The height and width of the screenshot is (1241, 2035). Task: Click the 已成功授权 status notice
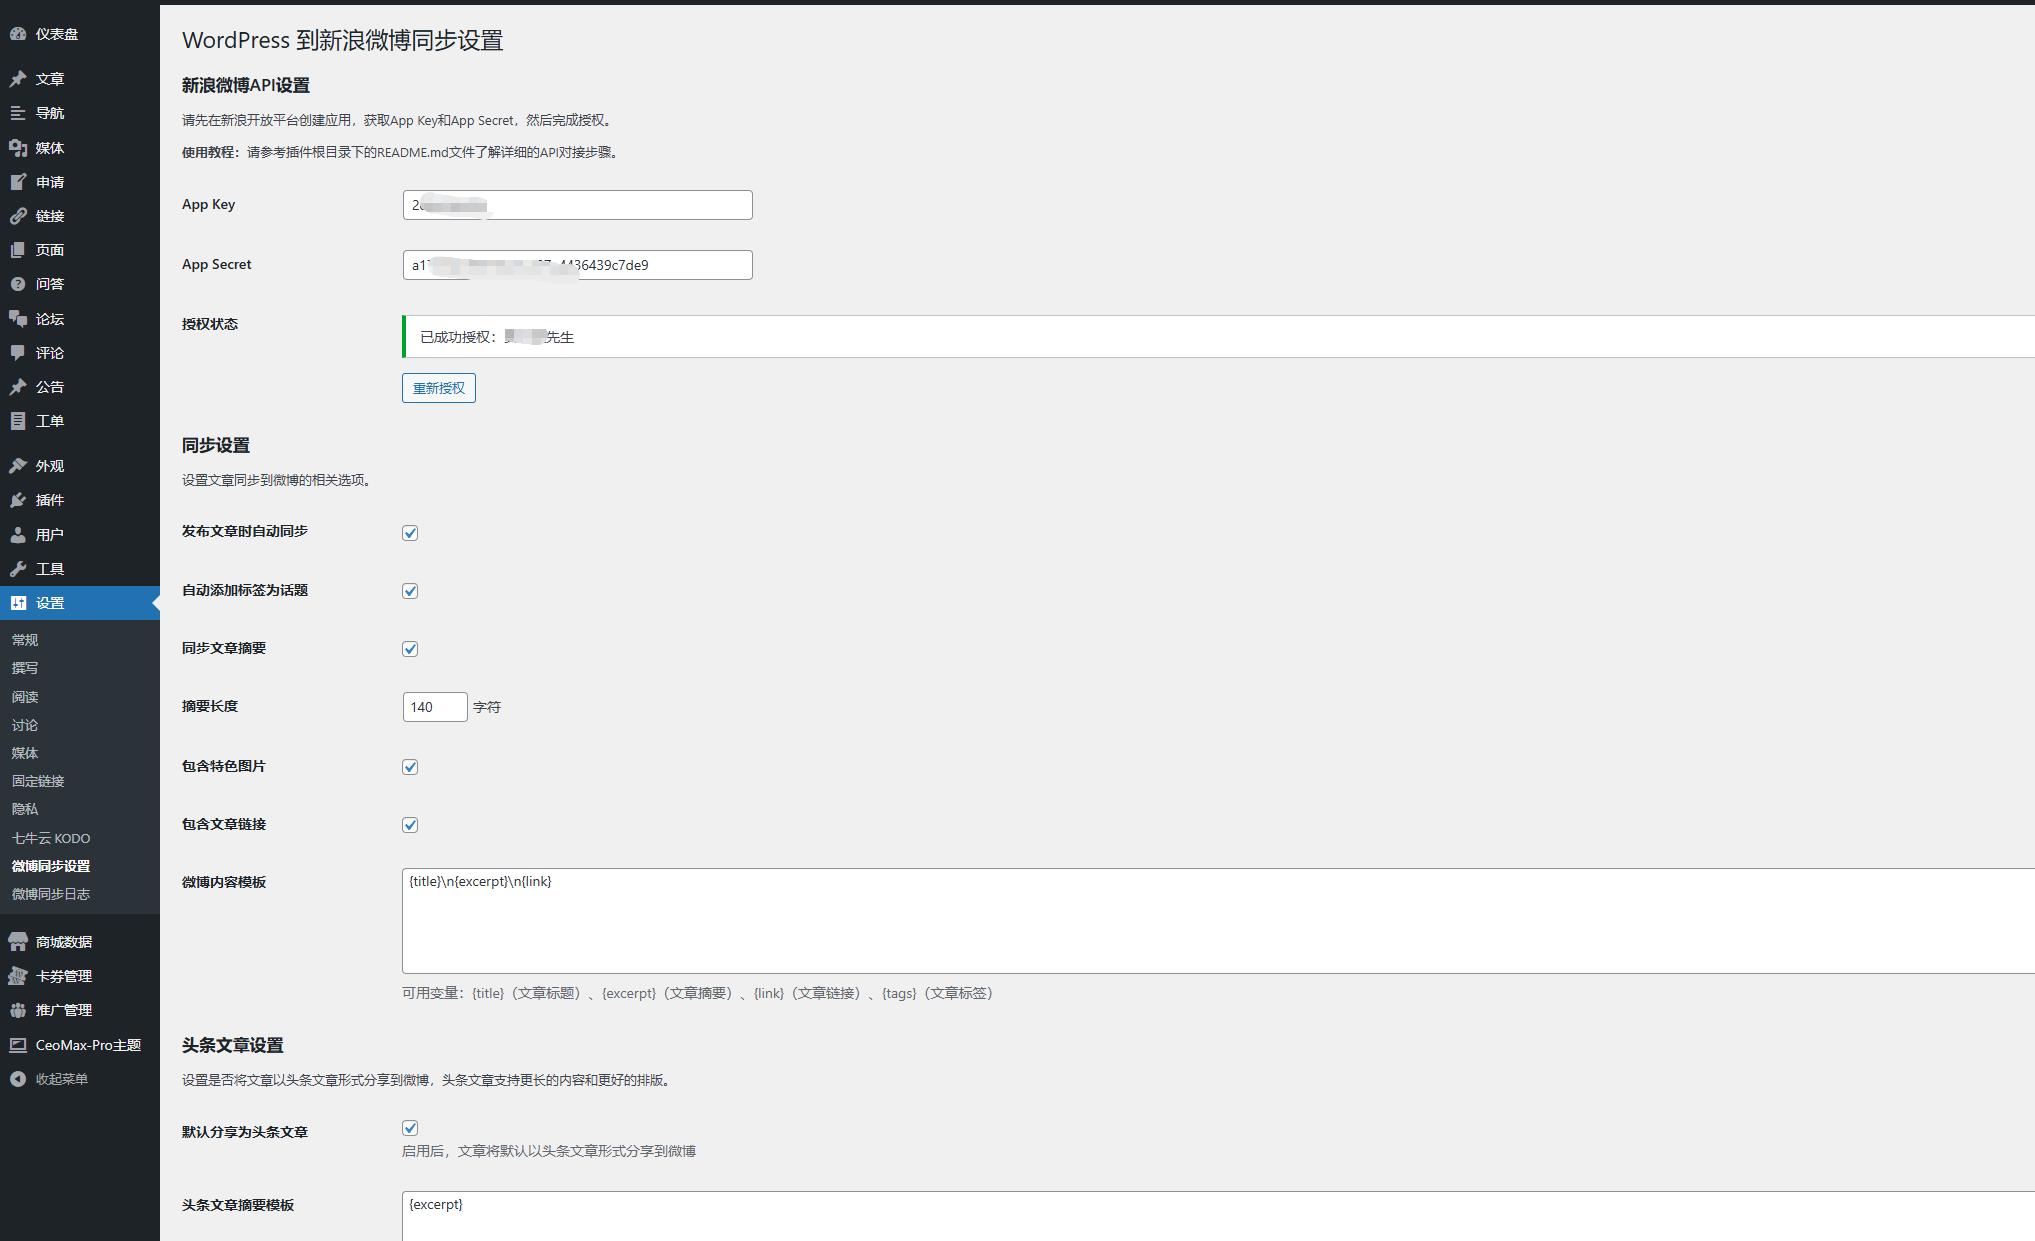coord(1218,336)
